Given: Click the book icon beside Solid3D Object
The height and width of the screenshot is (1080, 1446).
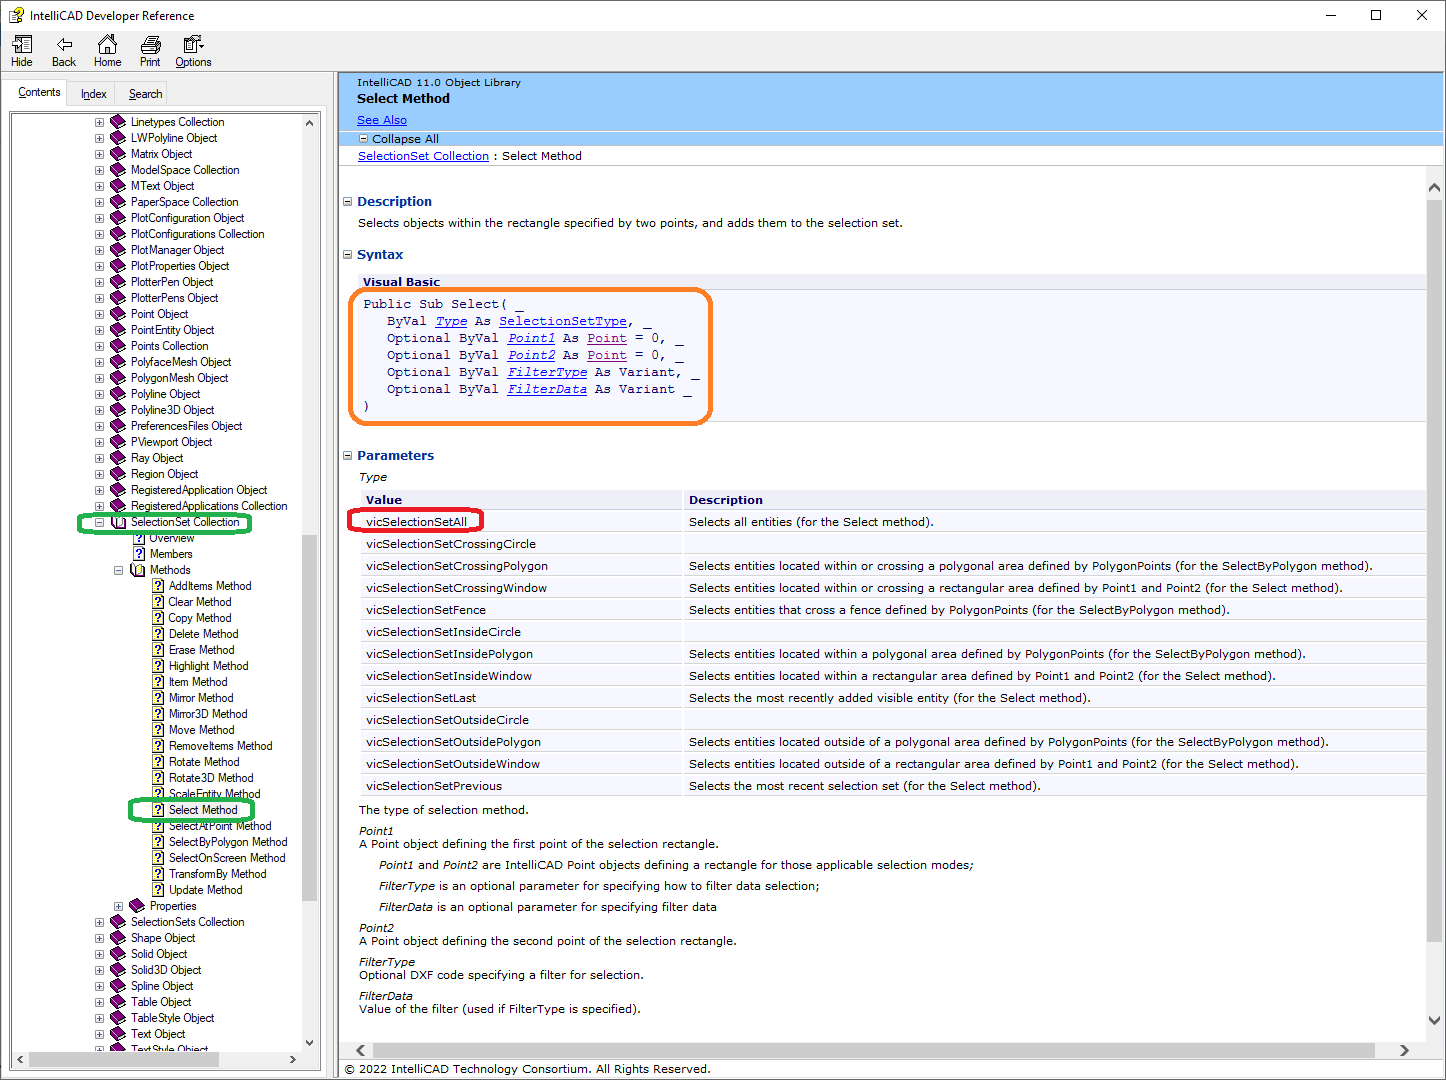Looking at the screenshot, I should pyautogui.click(x=118, y=970).
